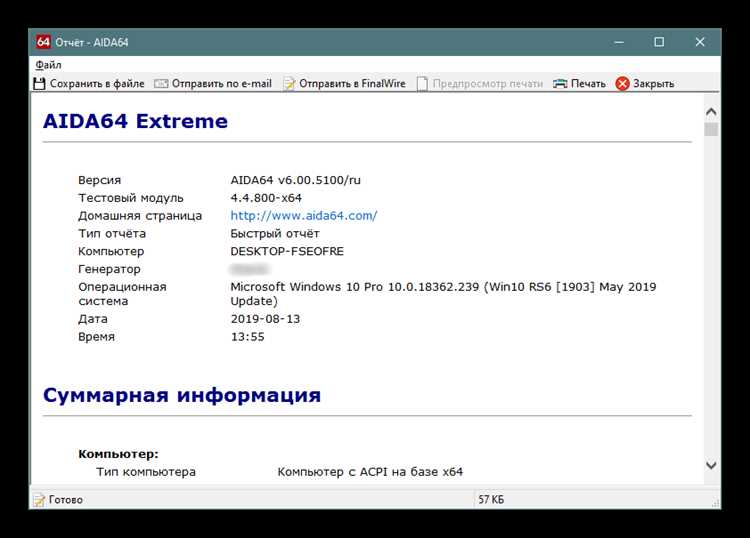Click the scrollbar down arrow
The image size is (750, 538).
click(x=711, y=465)
